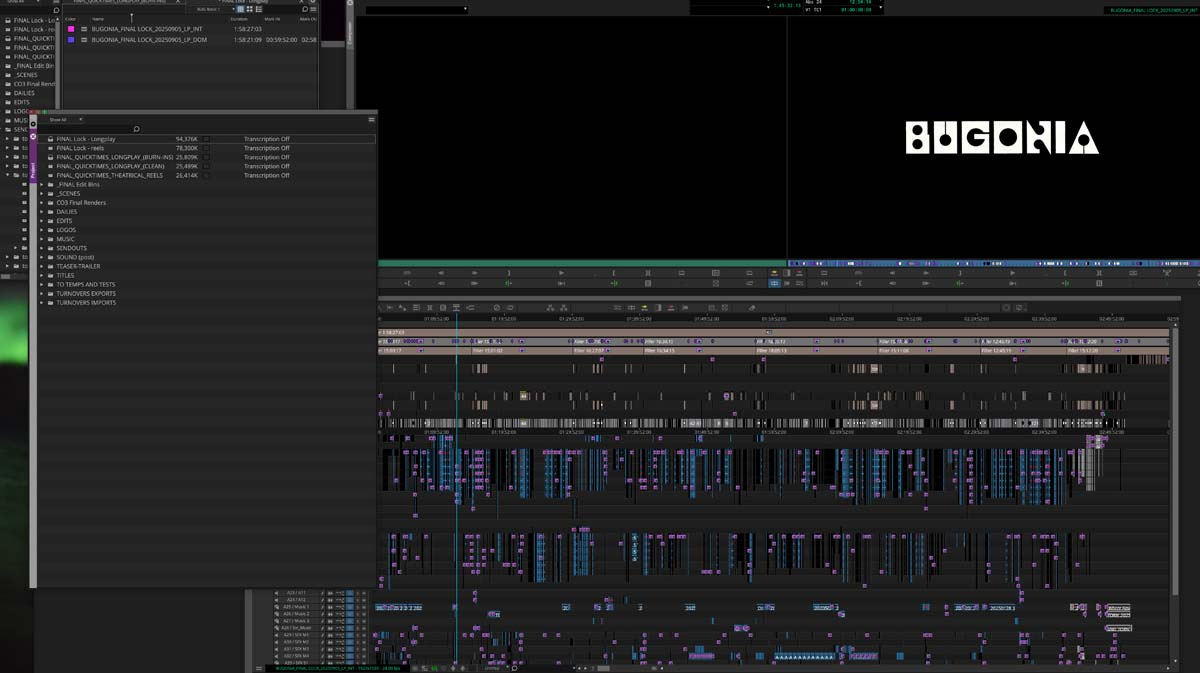Click the sequence icon beside BUGONIA_FINAL LOCK_20250905_LP_DOM

click(x=84, y=40)
